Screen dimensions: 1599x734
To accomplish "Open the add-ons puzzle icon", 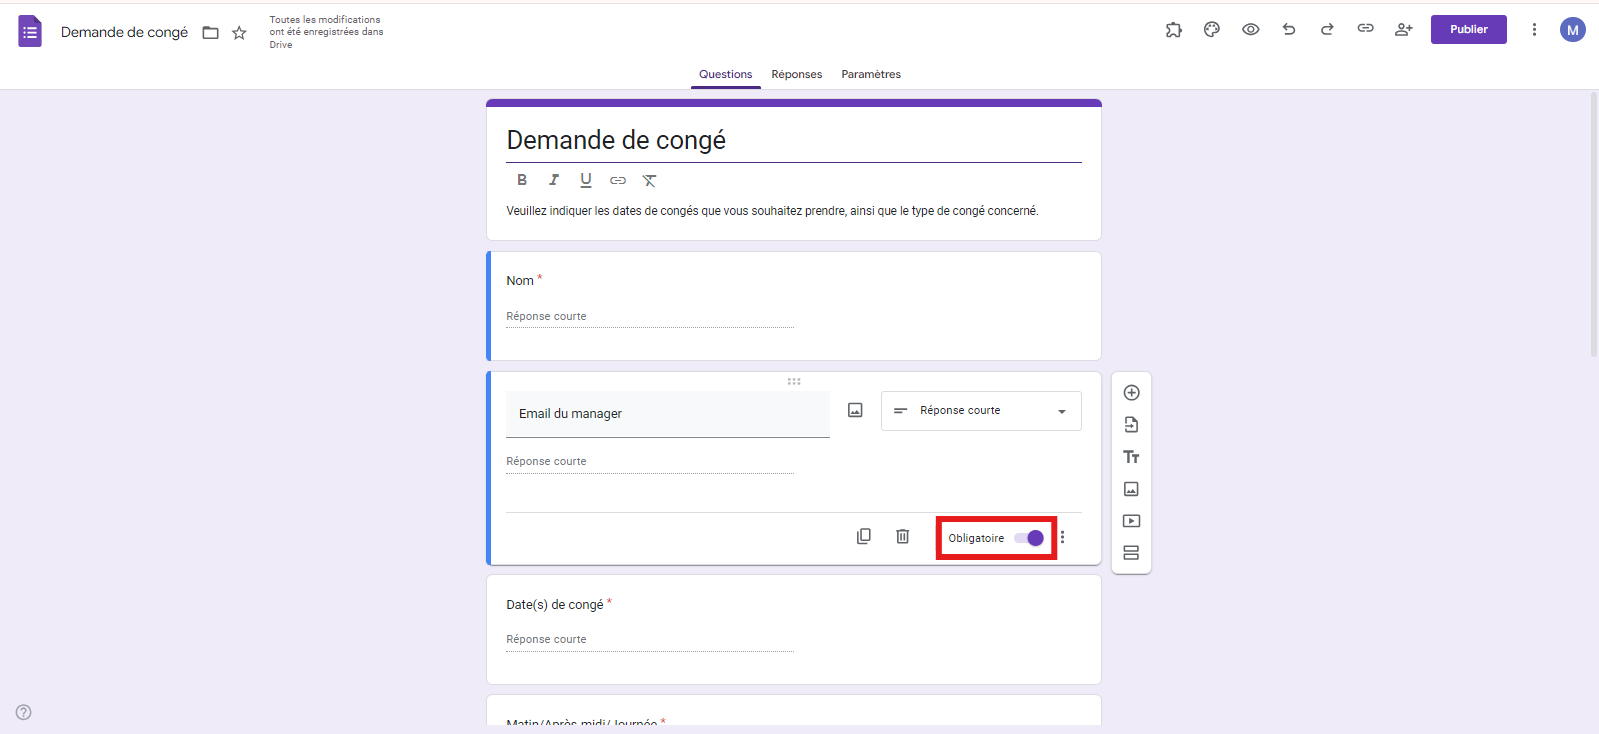I will 1173,30.
